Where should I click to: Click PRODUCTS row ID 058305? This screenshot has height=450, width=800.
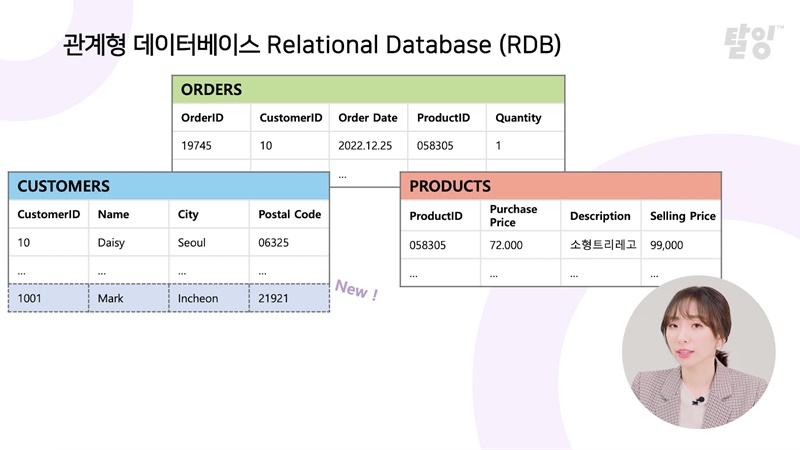428,245
